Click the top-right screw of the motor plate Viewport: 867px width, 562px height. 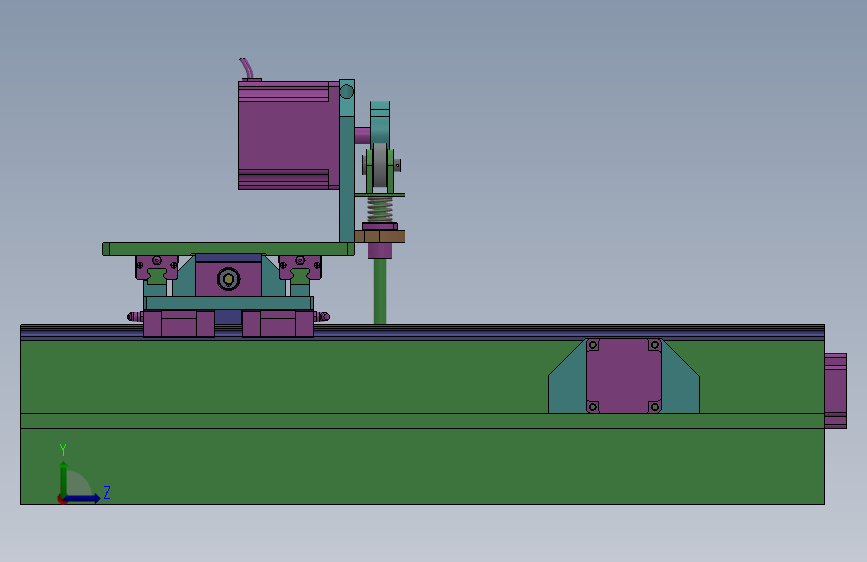[655, 345]
